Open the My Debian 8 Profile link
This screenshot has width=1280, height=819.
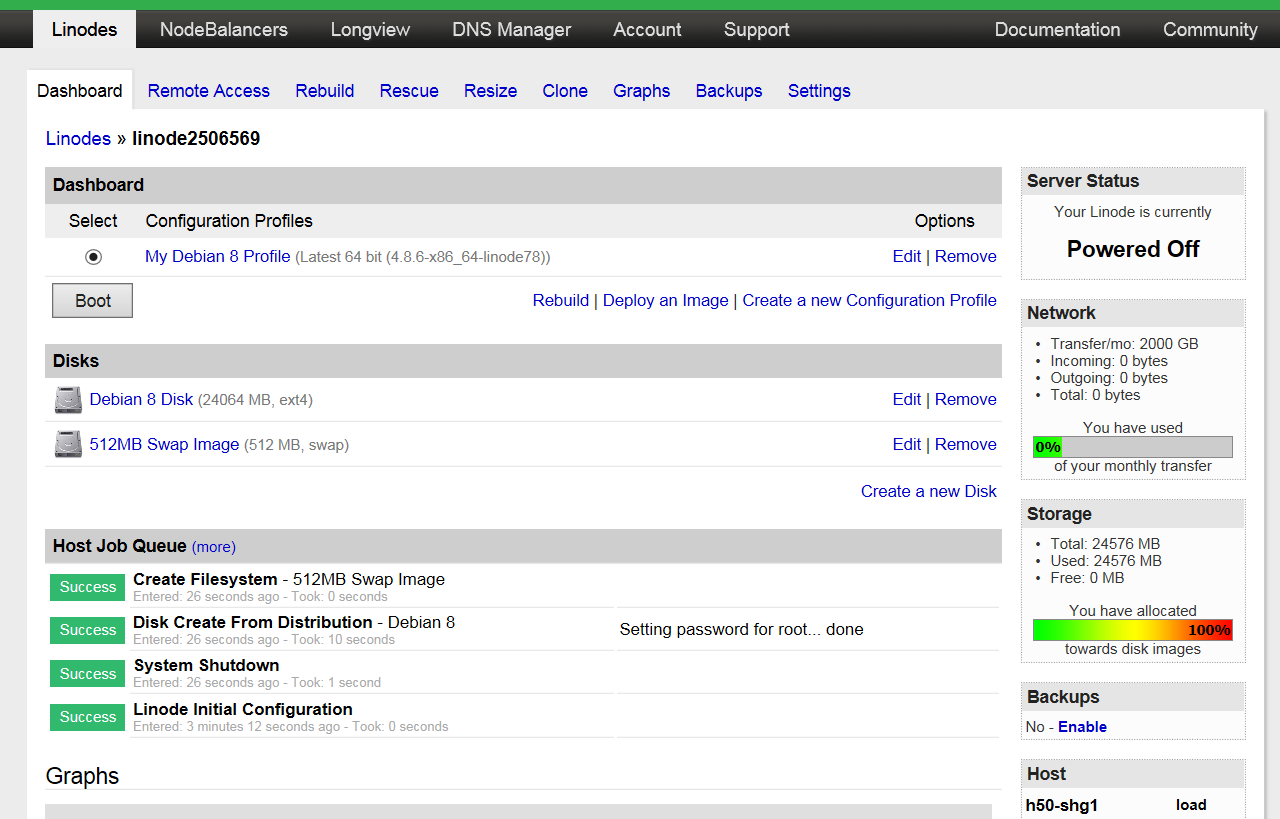coord(217,257)
